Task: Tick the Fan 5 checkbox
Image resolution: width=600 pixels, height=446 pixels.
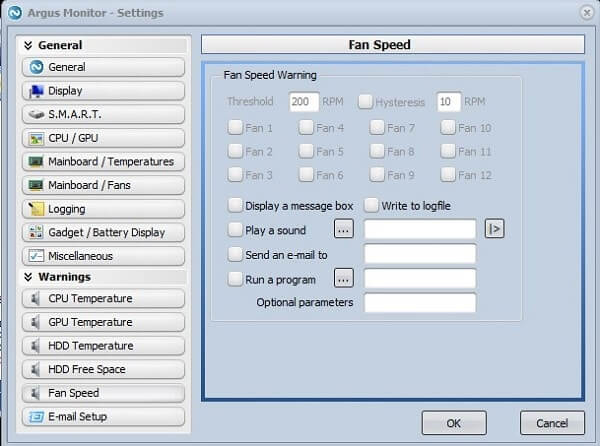Action: [x=306, y=151]
